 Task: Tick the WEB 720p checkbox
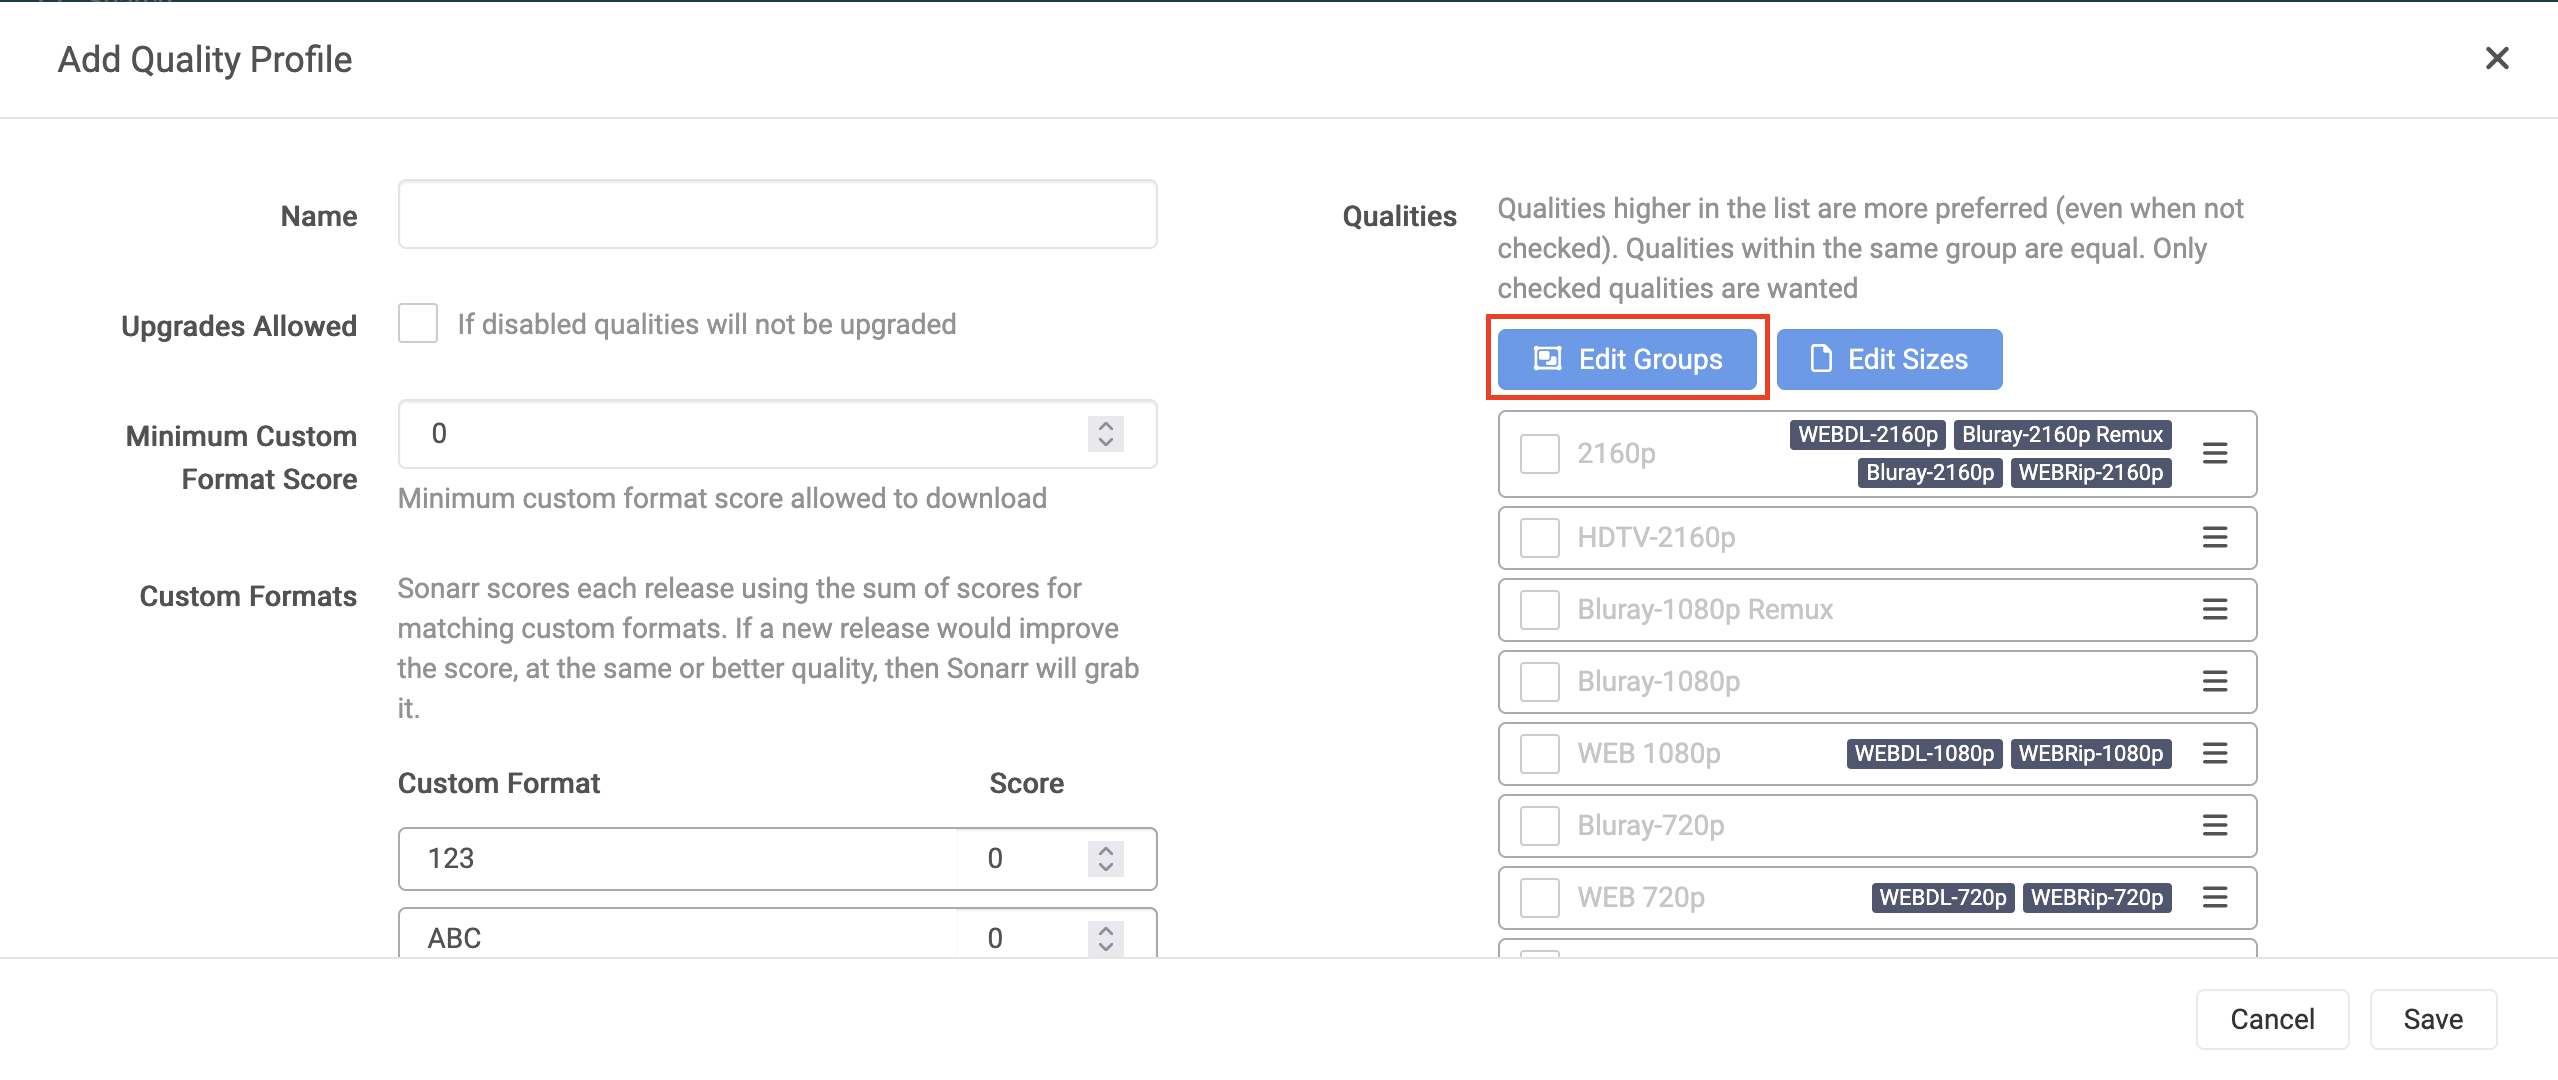[x=1539, y=897]
